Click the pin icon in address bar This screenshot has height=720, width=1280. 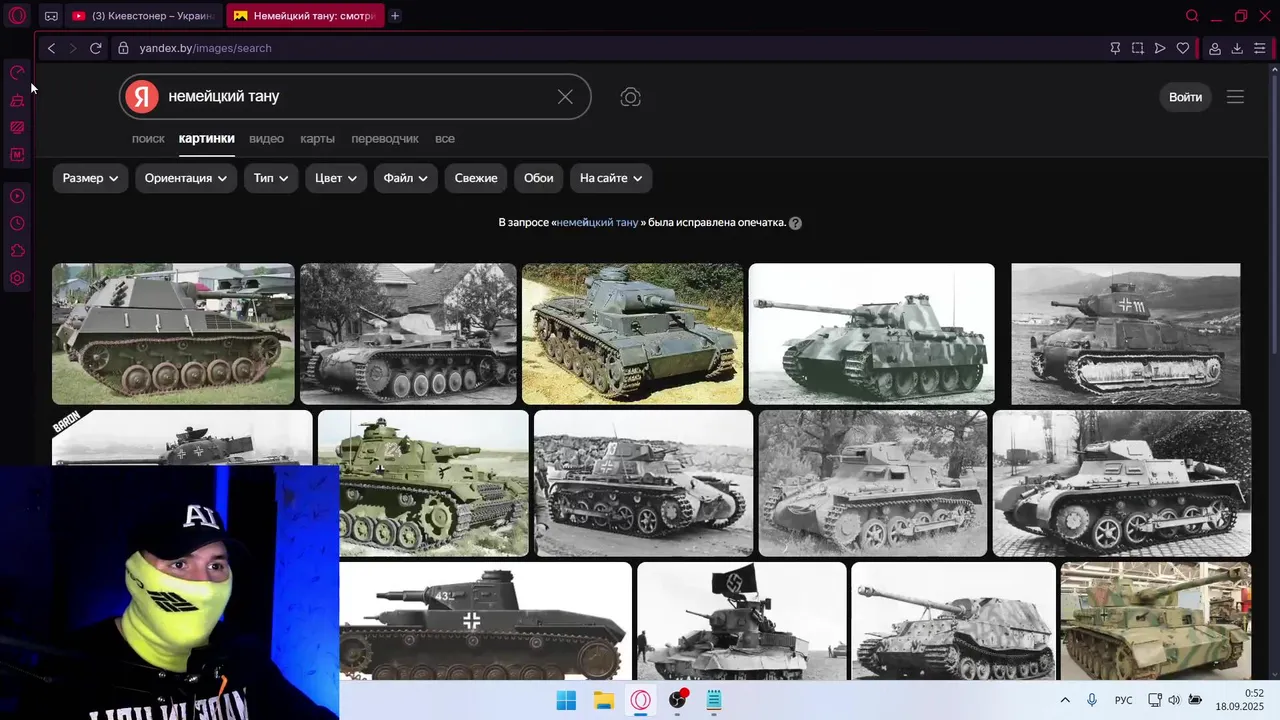coord(1115,48)
